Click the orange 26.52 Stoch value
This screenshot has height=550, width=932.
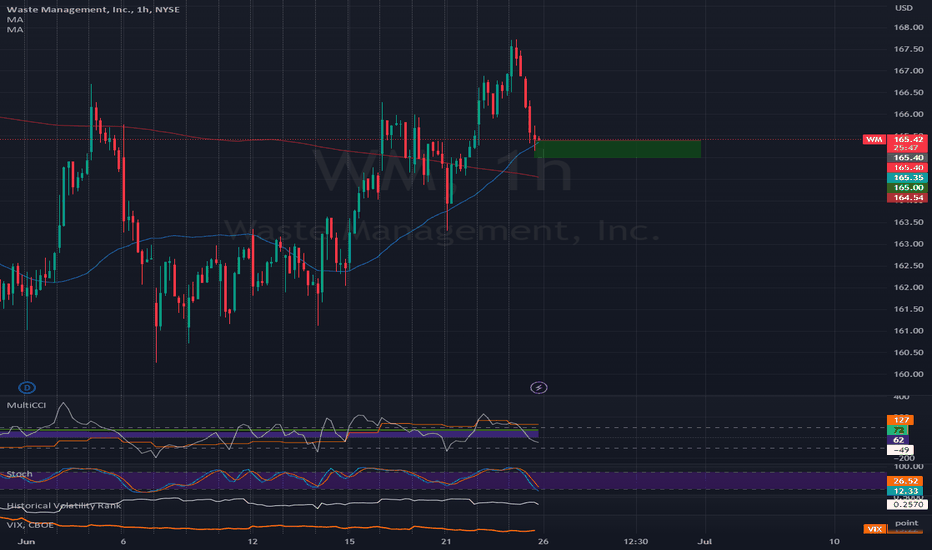click(905, 481)
